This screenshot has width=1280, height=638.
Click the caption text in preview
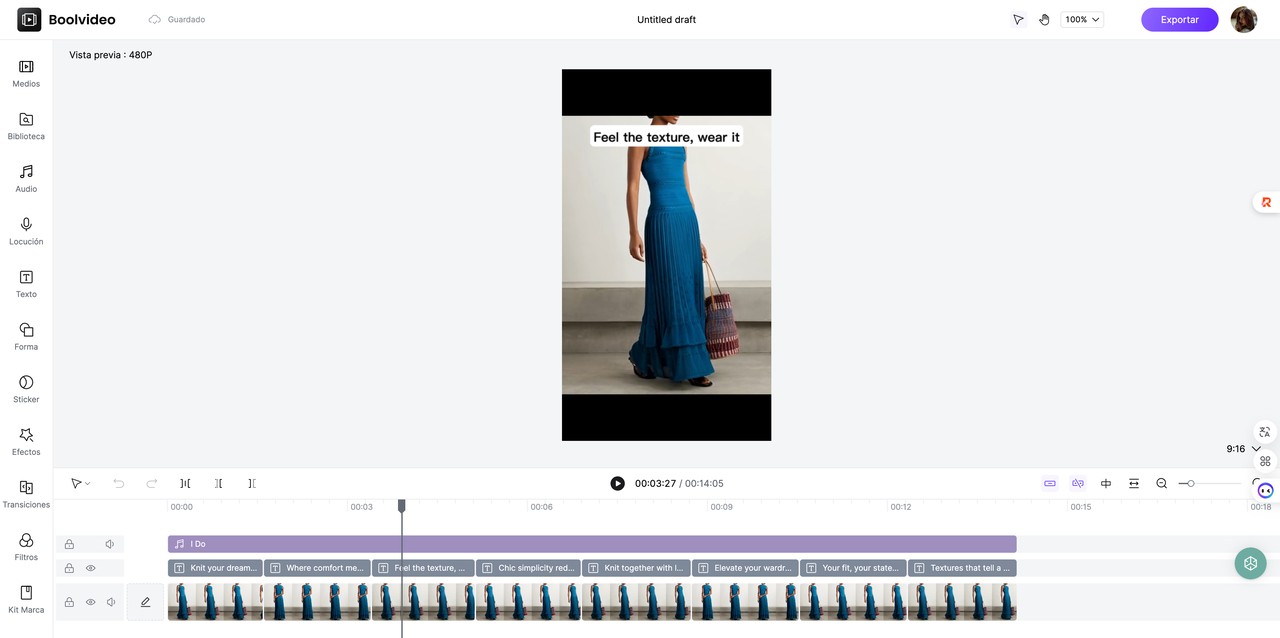coord(666,137)
